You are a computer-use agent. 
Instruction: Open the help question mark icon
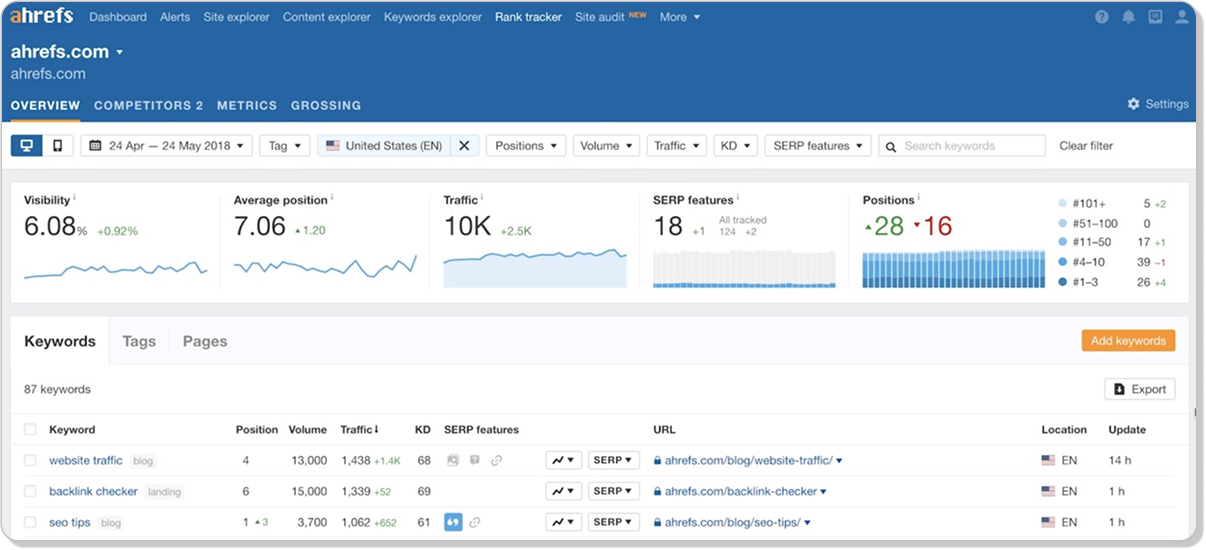coord(1102,17)
